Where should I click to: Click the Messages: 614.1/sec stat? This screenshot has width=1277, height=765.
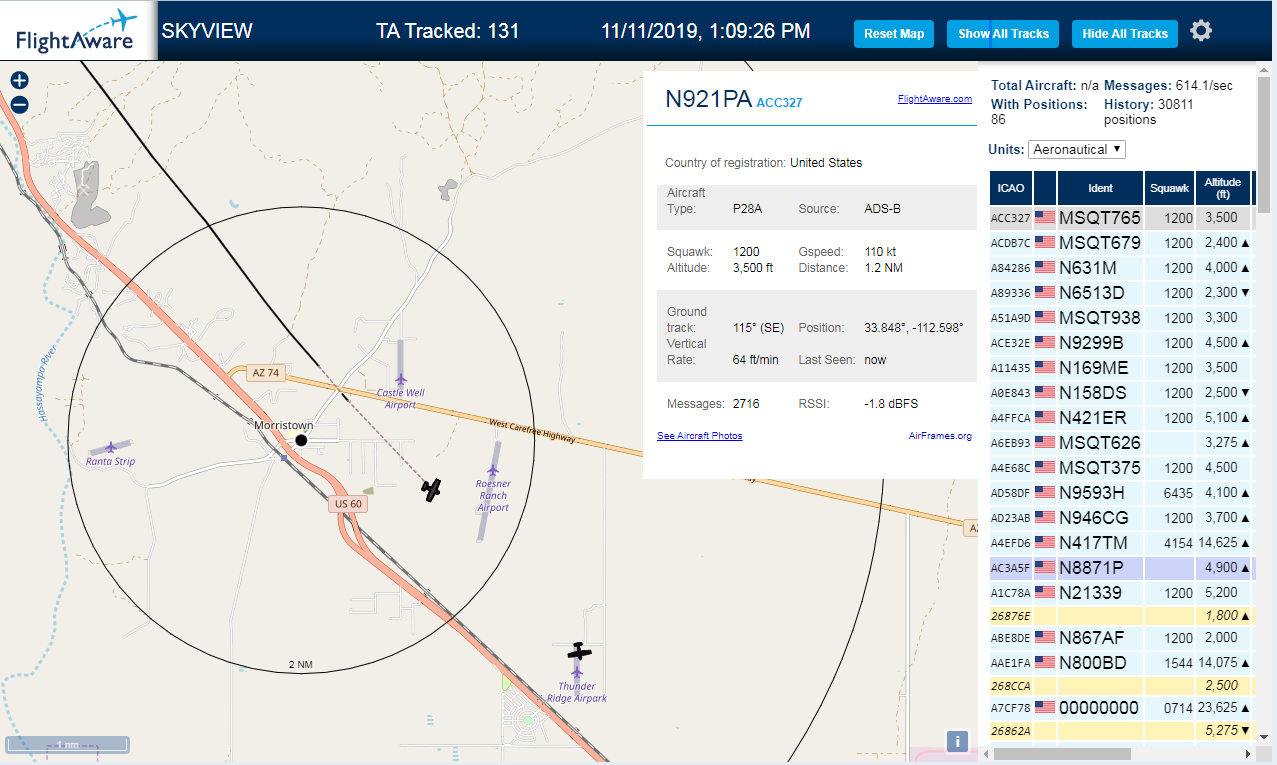pos(1169,86)
